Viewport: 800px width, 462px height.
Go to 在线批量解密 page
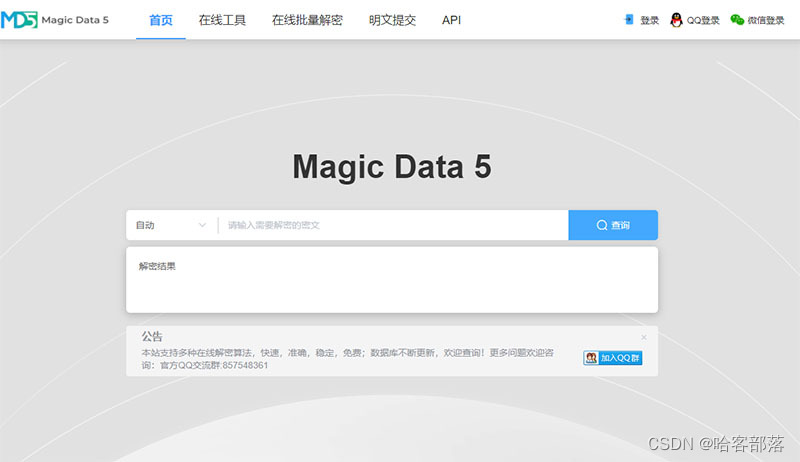click(x=307, y=20)
